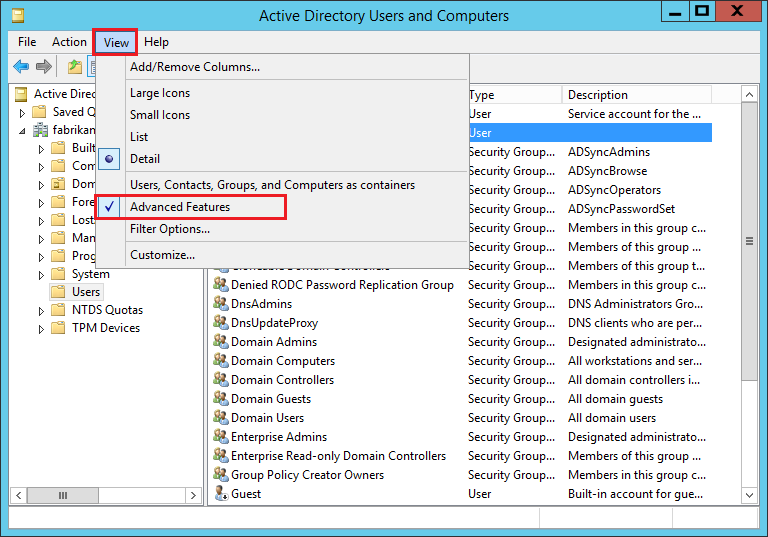Toggle Users, Contacts, Groups, and Computers as containers
The width and height of the screenshot is (768, 537).
pyautogui.click(x=282, y=185)
